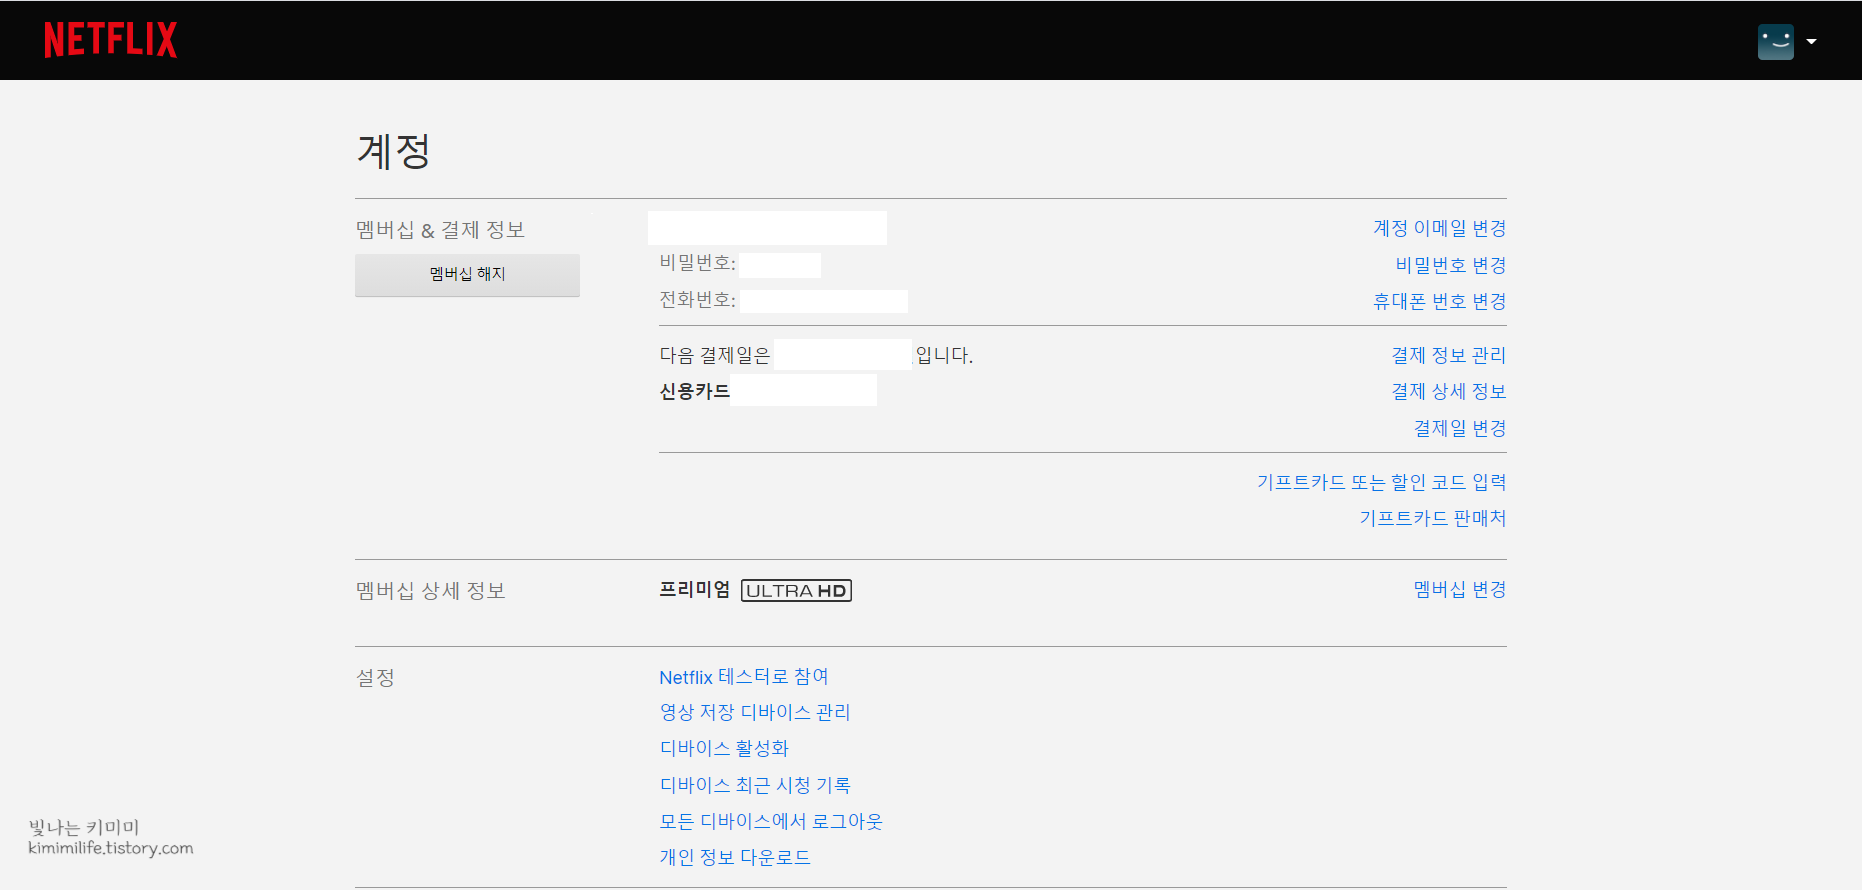
Task: Click 모든 디바이스에서 로그아웃 link
Action: pyautogui.click(x=771, y=821)
